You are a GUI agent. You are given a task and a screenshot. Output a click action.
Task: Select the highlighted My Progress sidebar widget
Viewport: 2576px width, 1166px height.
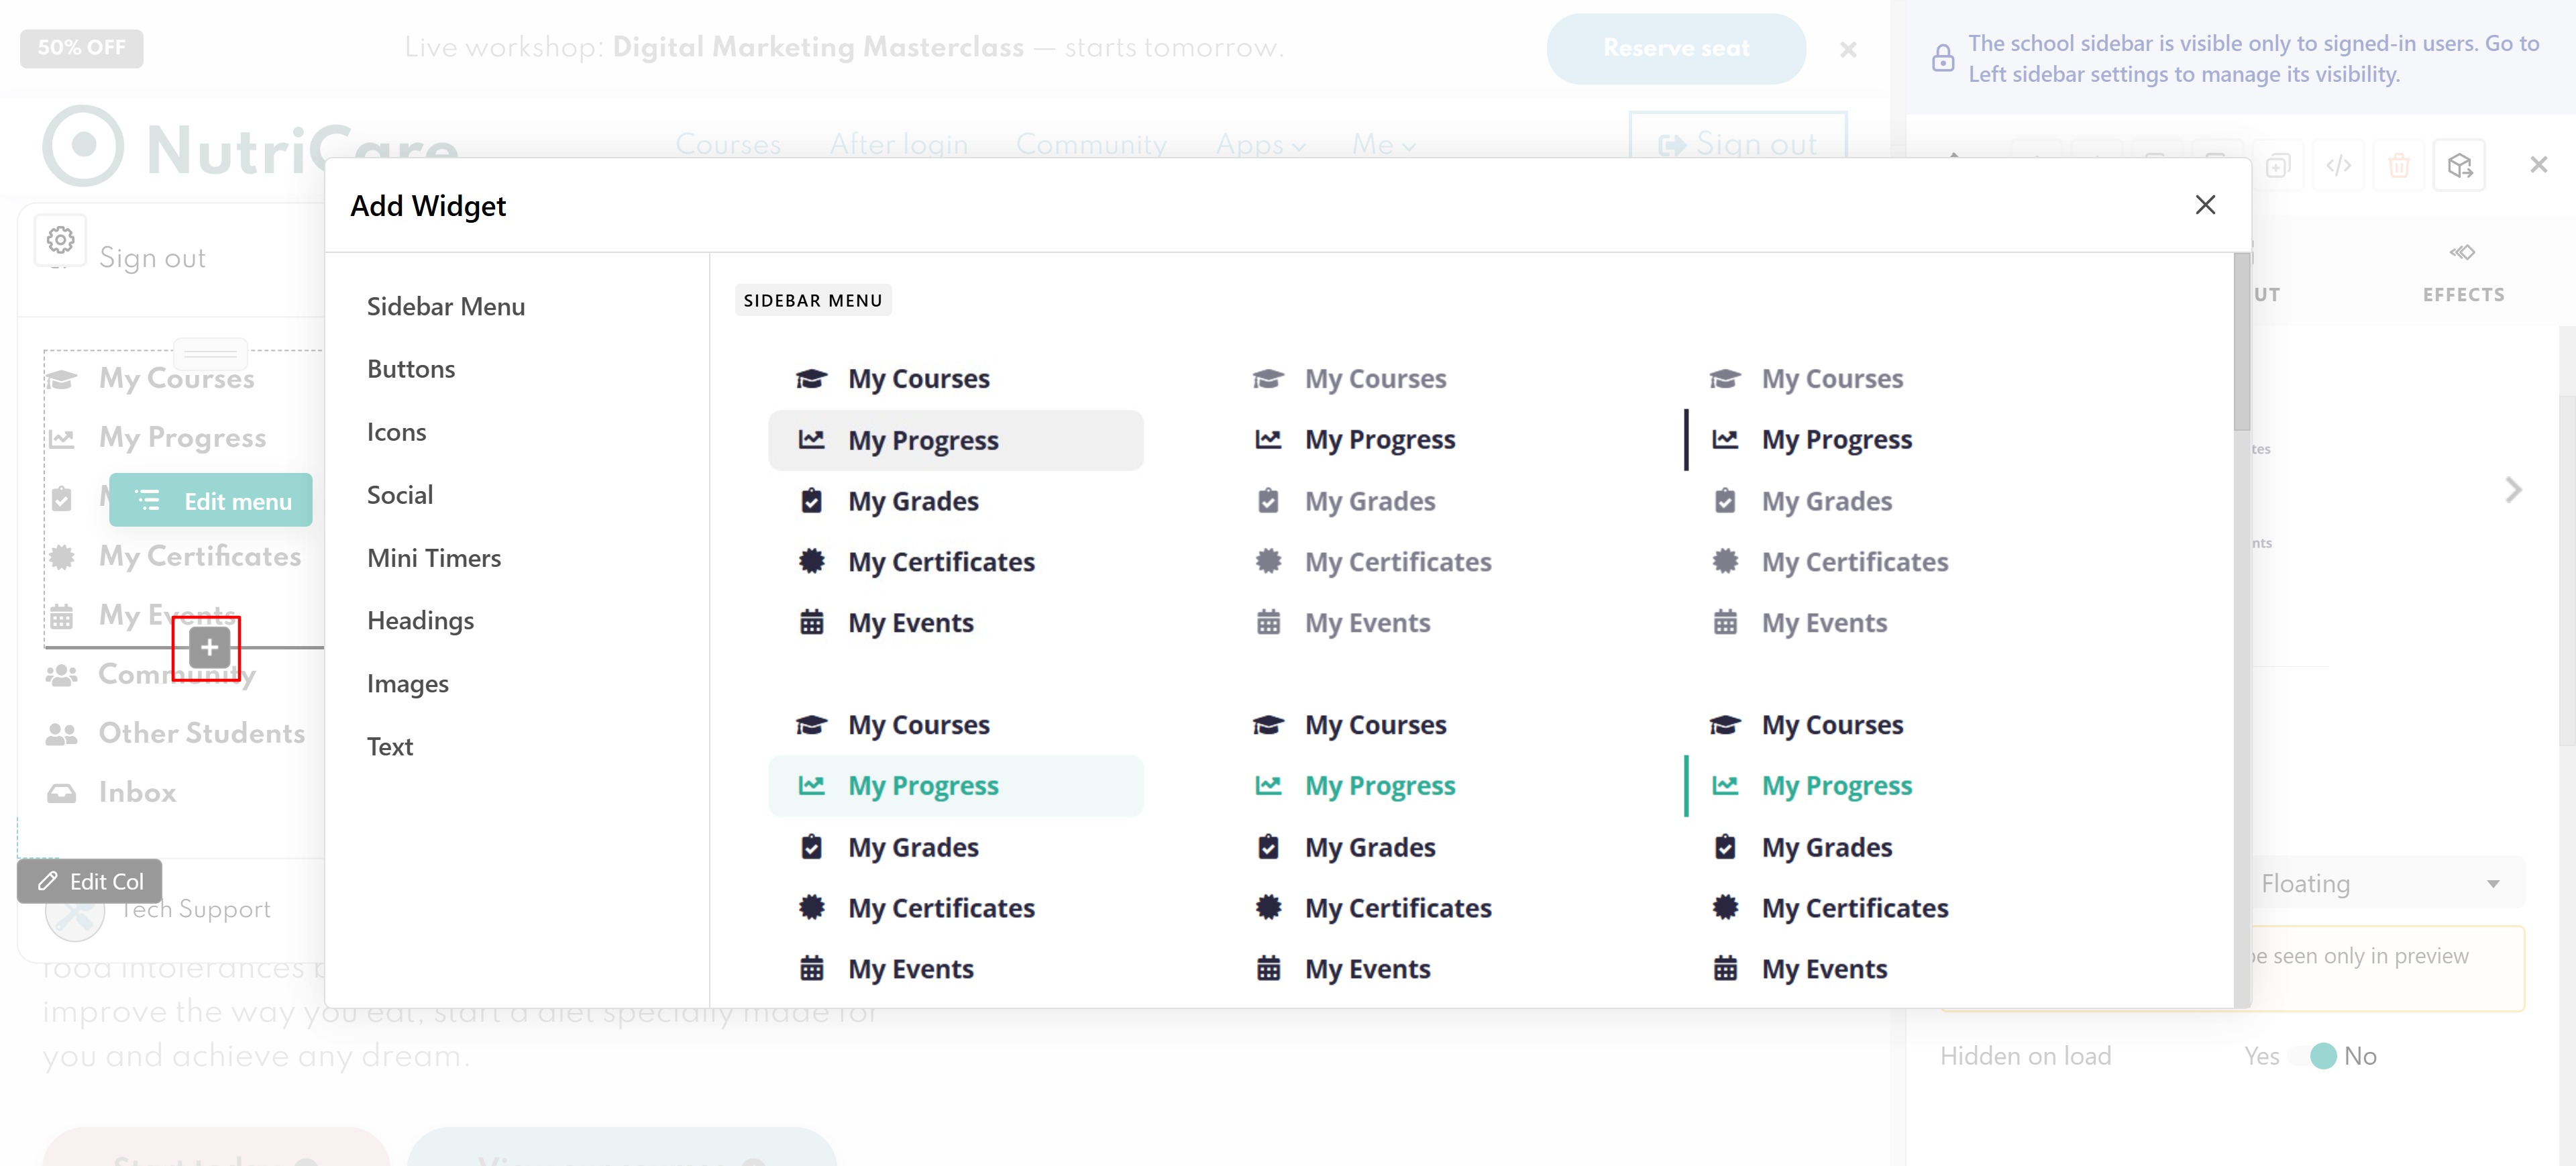tap(955, 440)
